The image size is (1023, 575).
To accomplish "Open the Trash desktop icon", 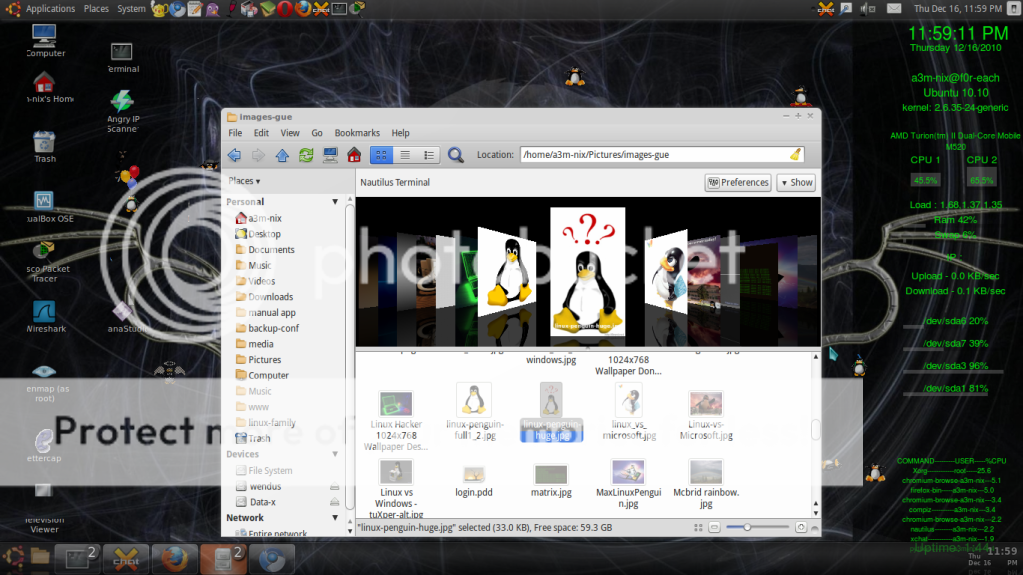I will (x=44, y=147).
